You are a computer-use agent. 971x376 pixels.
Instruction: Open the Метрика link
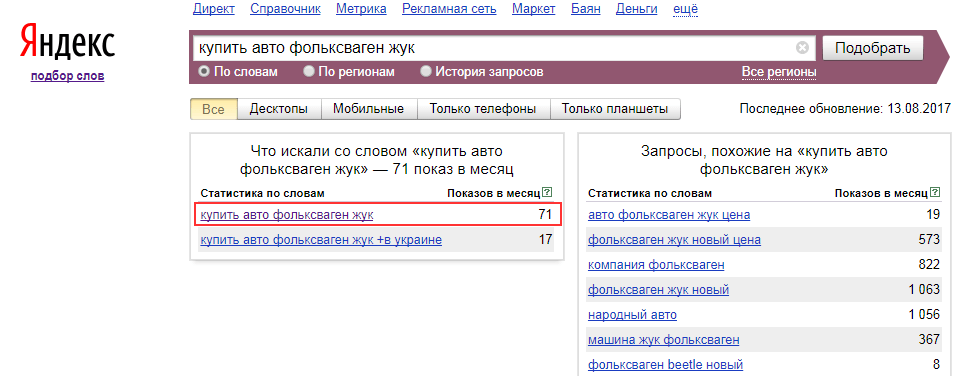click(361, 9)
